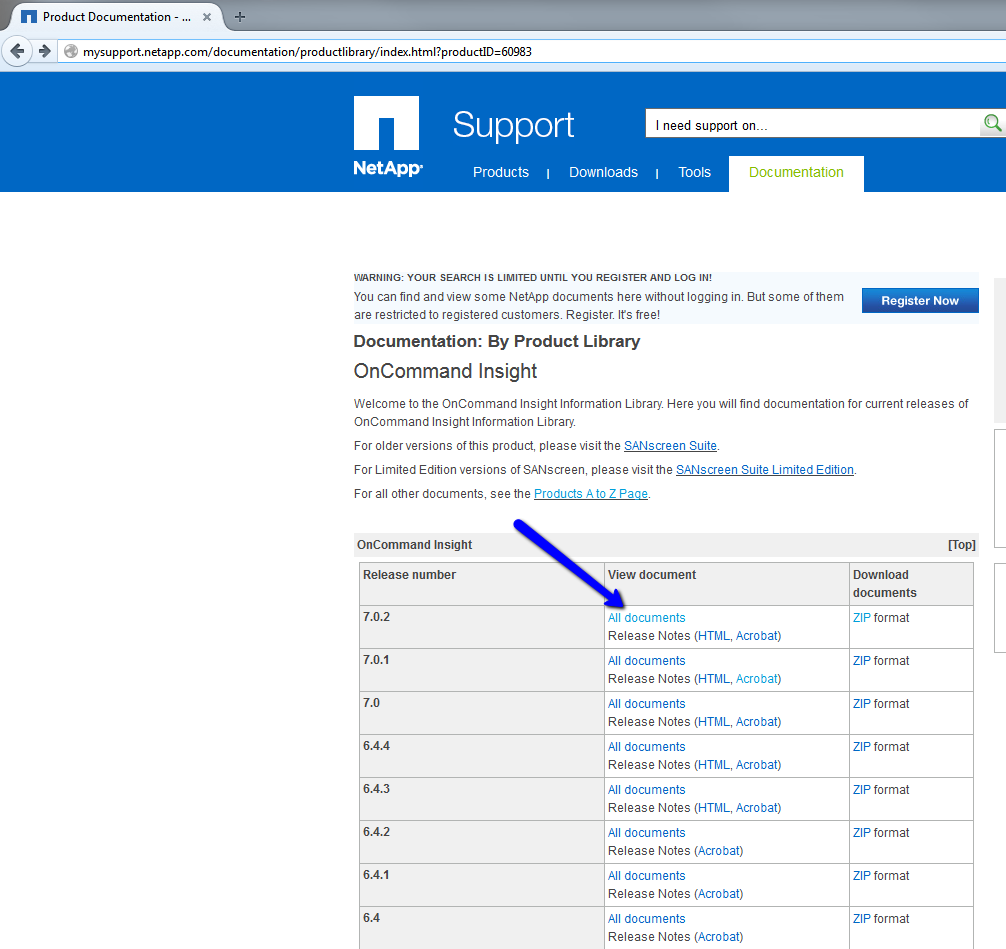Open Acrobat release notes for 6.4.1
This screenshot has width=1006, height=949.
coord(719,893)
